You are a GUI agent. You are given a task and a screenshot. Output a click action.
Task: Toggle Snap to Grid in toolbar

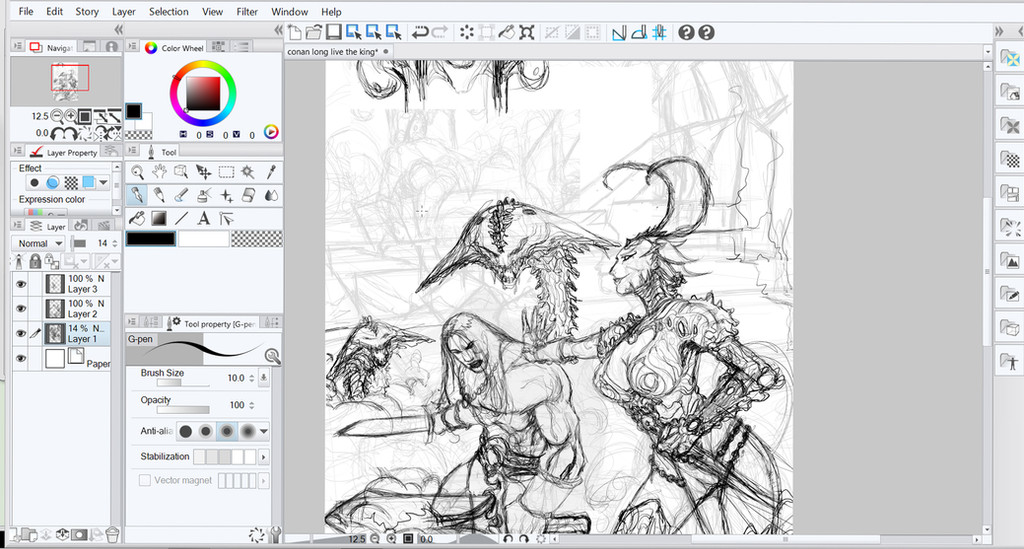[659, 32]
